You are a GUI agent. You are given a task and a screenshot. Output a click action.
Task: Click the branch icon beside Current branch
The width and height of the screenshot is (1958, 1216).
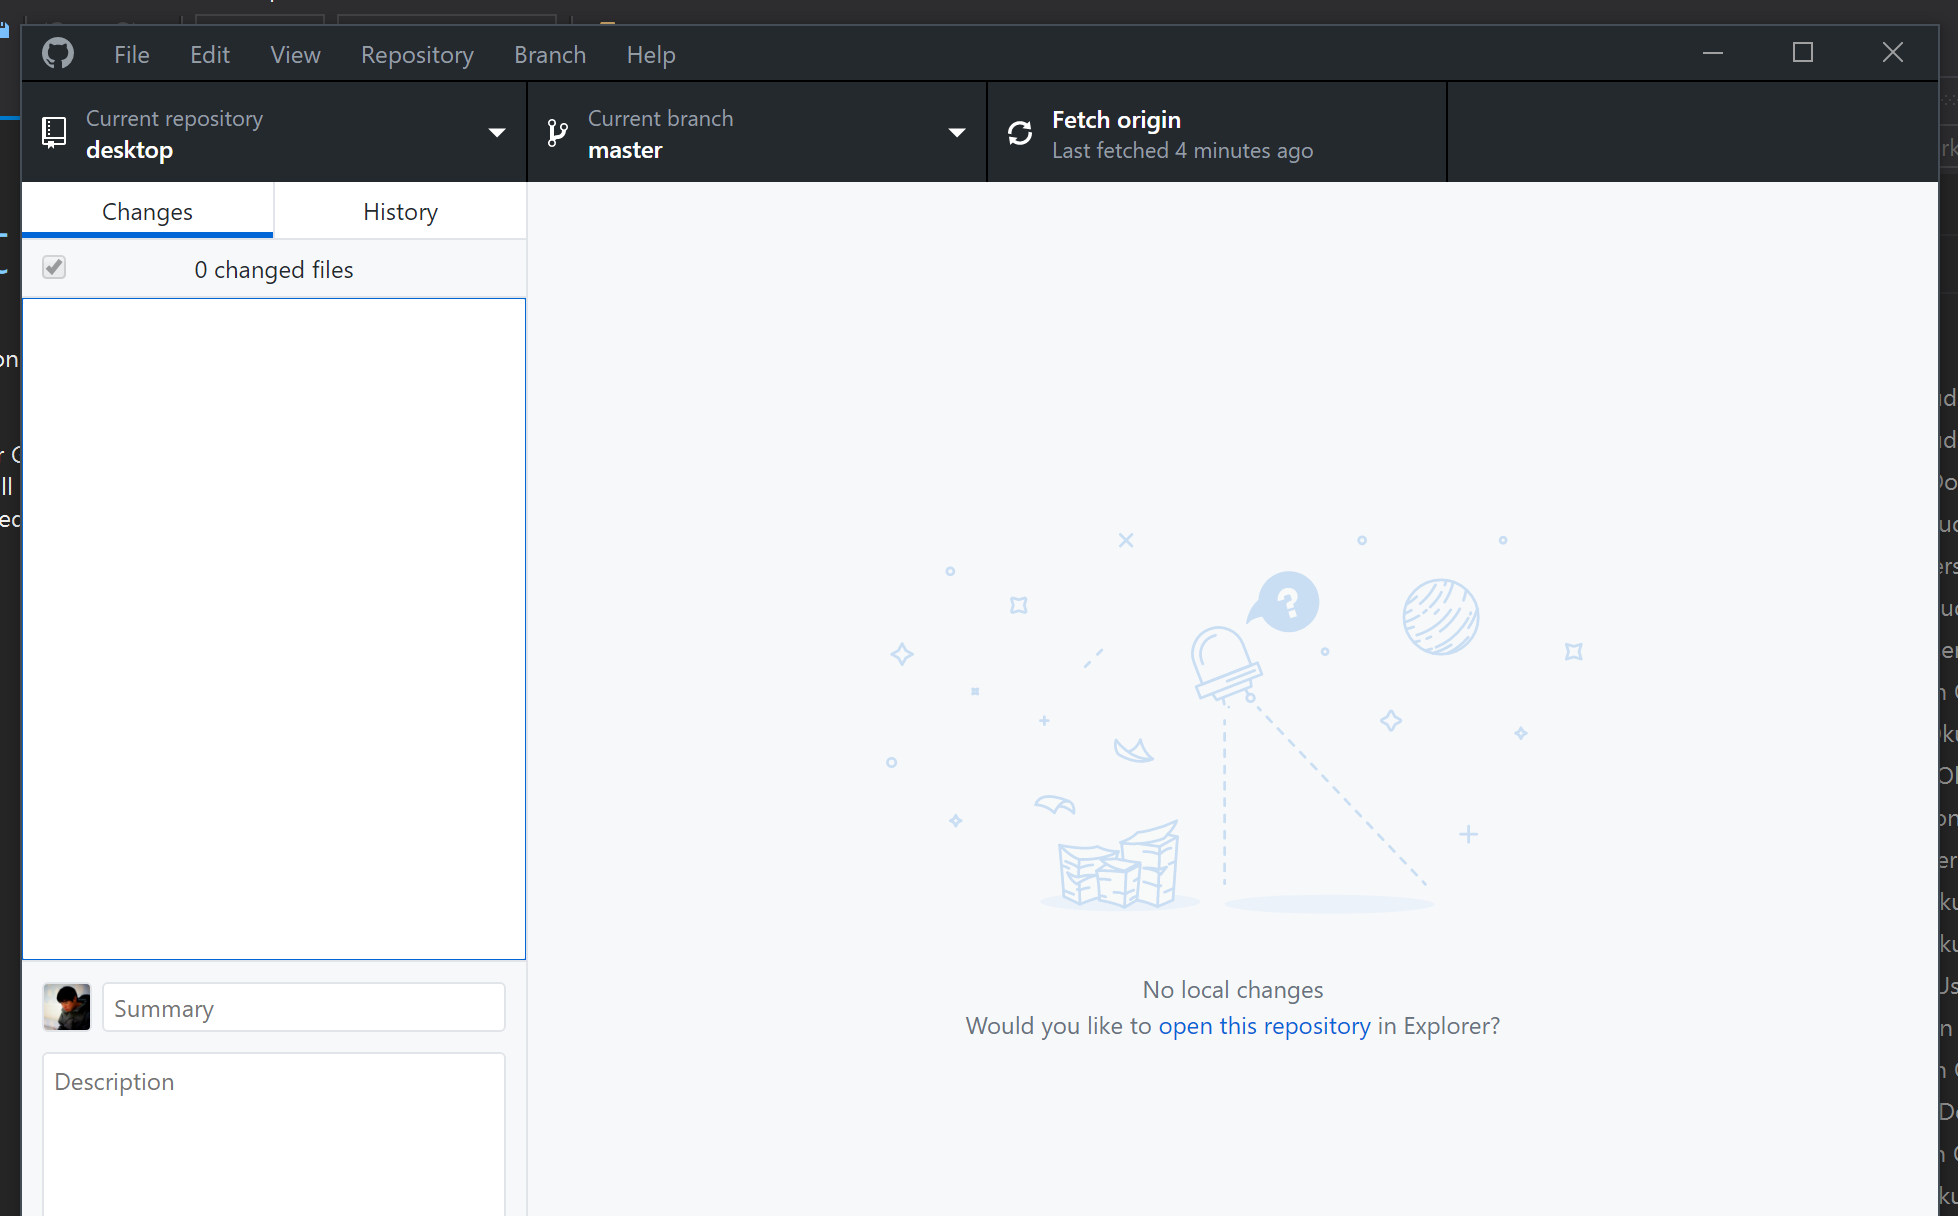(557, 132)
